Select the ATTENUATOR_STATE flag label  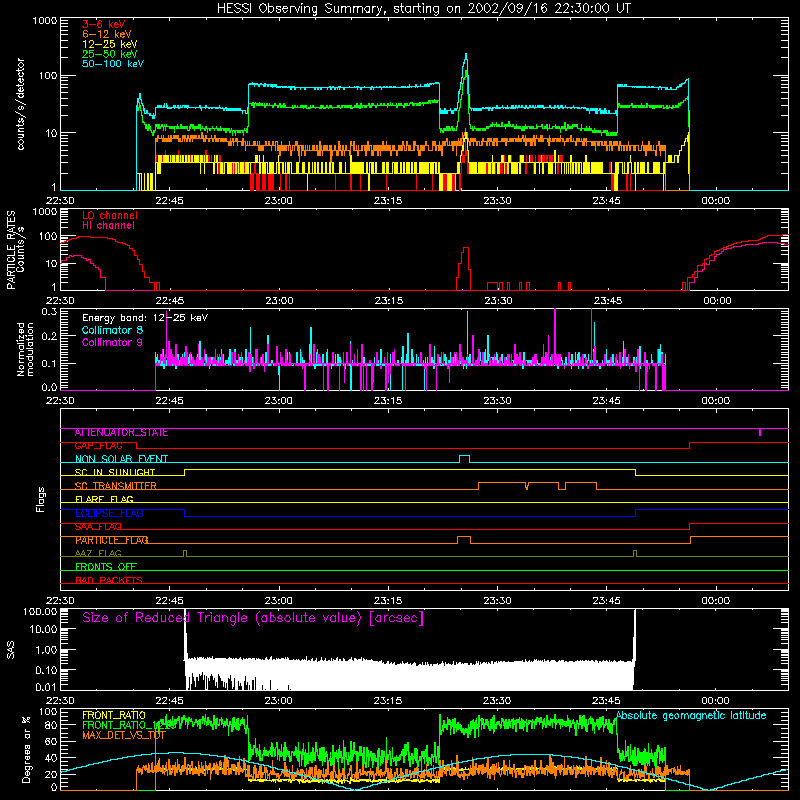click(121, 433)
